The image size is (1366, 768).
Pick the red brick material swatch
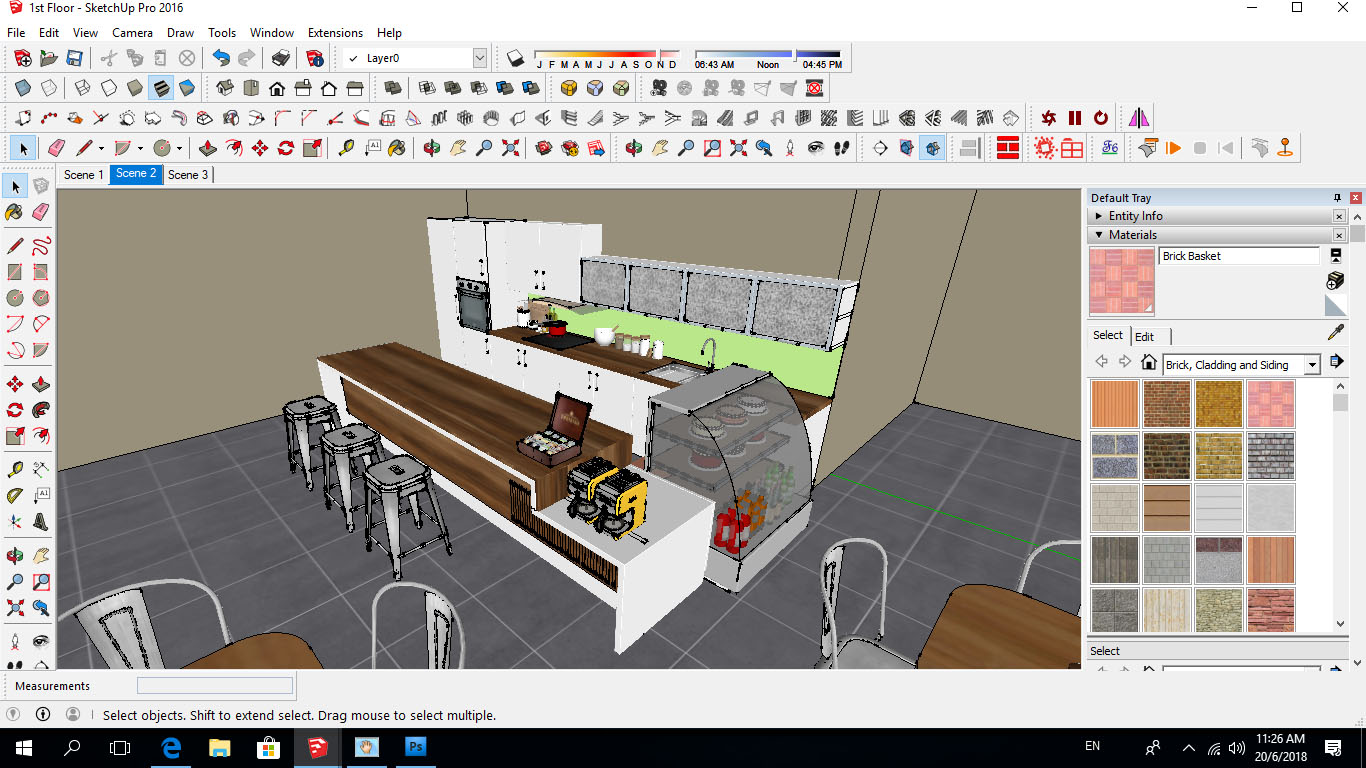[x=1167, y=404]
